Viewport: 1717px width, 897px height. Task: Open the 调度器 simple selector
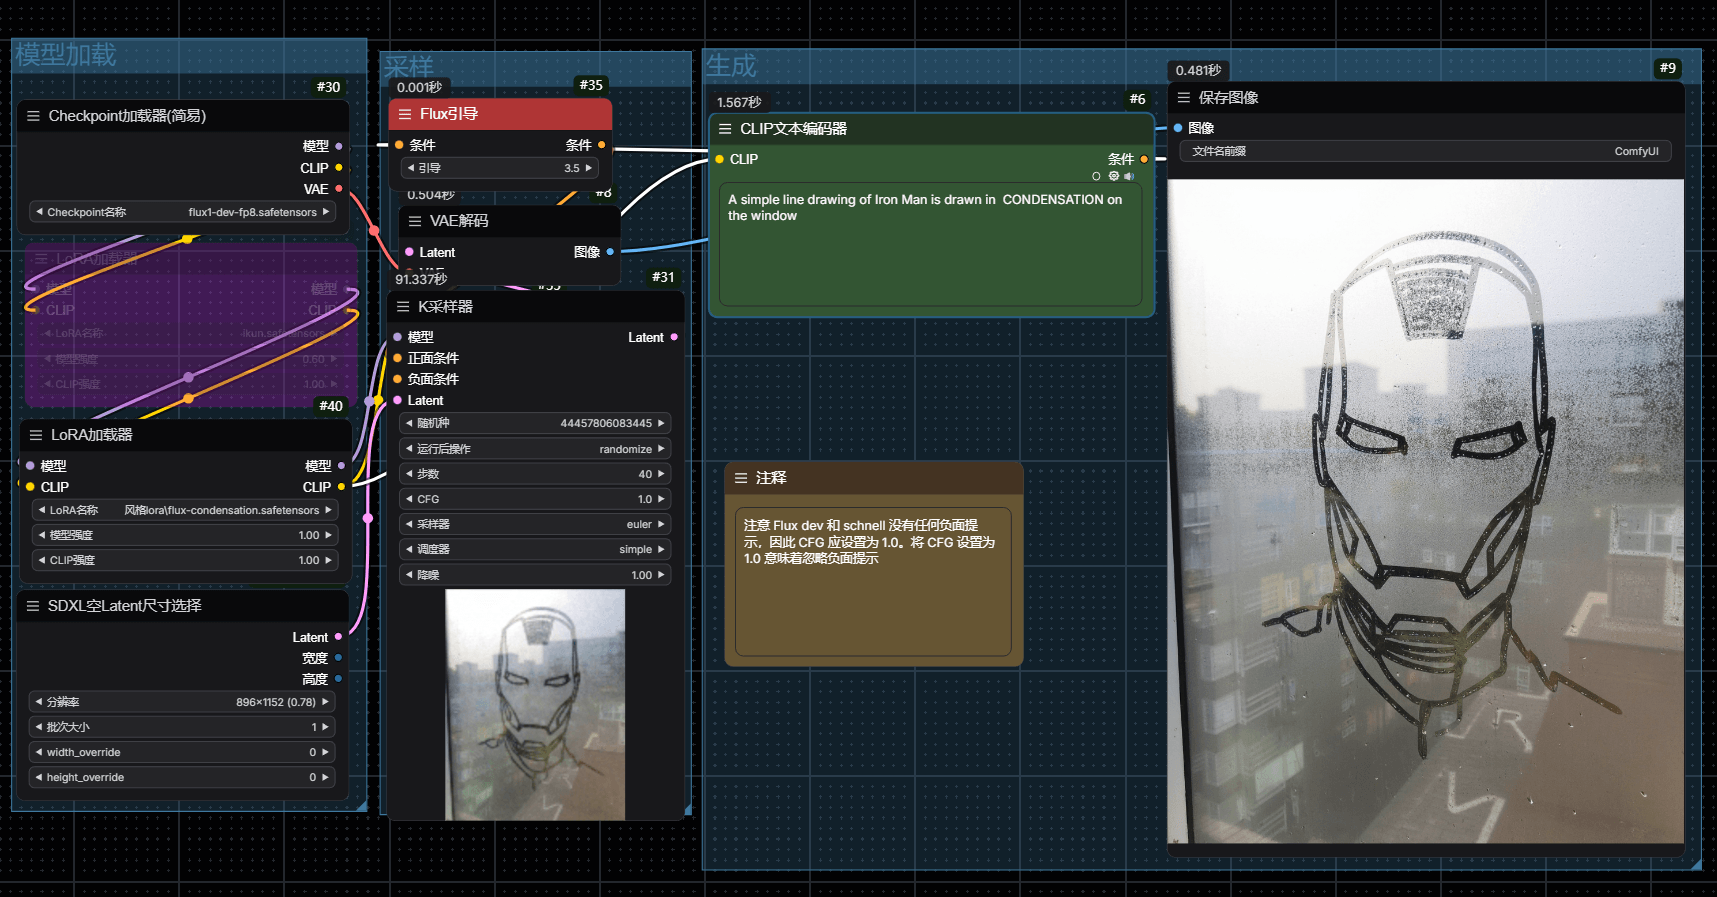(x=535, y=549)
